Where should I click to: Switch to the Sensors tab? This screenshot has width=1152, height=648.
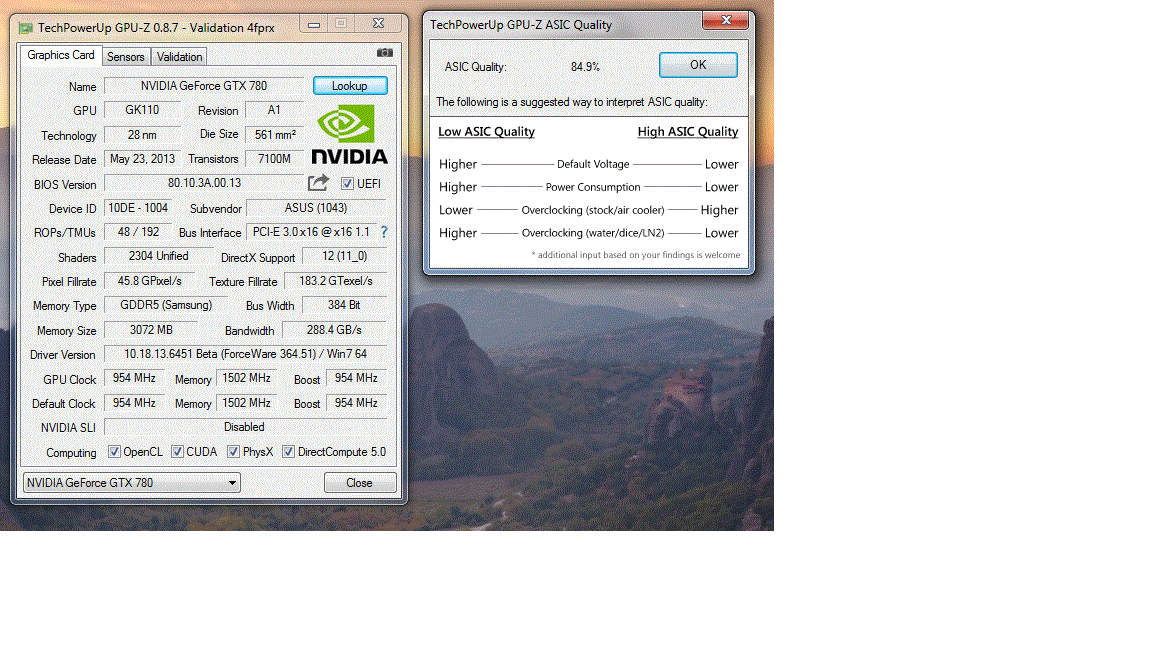point(126,57)
